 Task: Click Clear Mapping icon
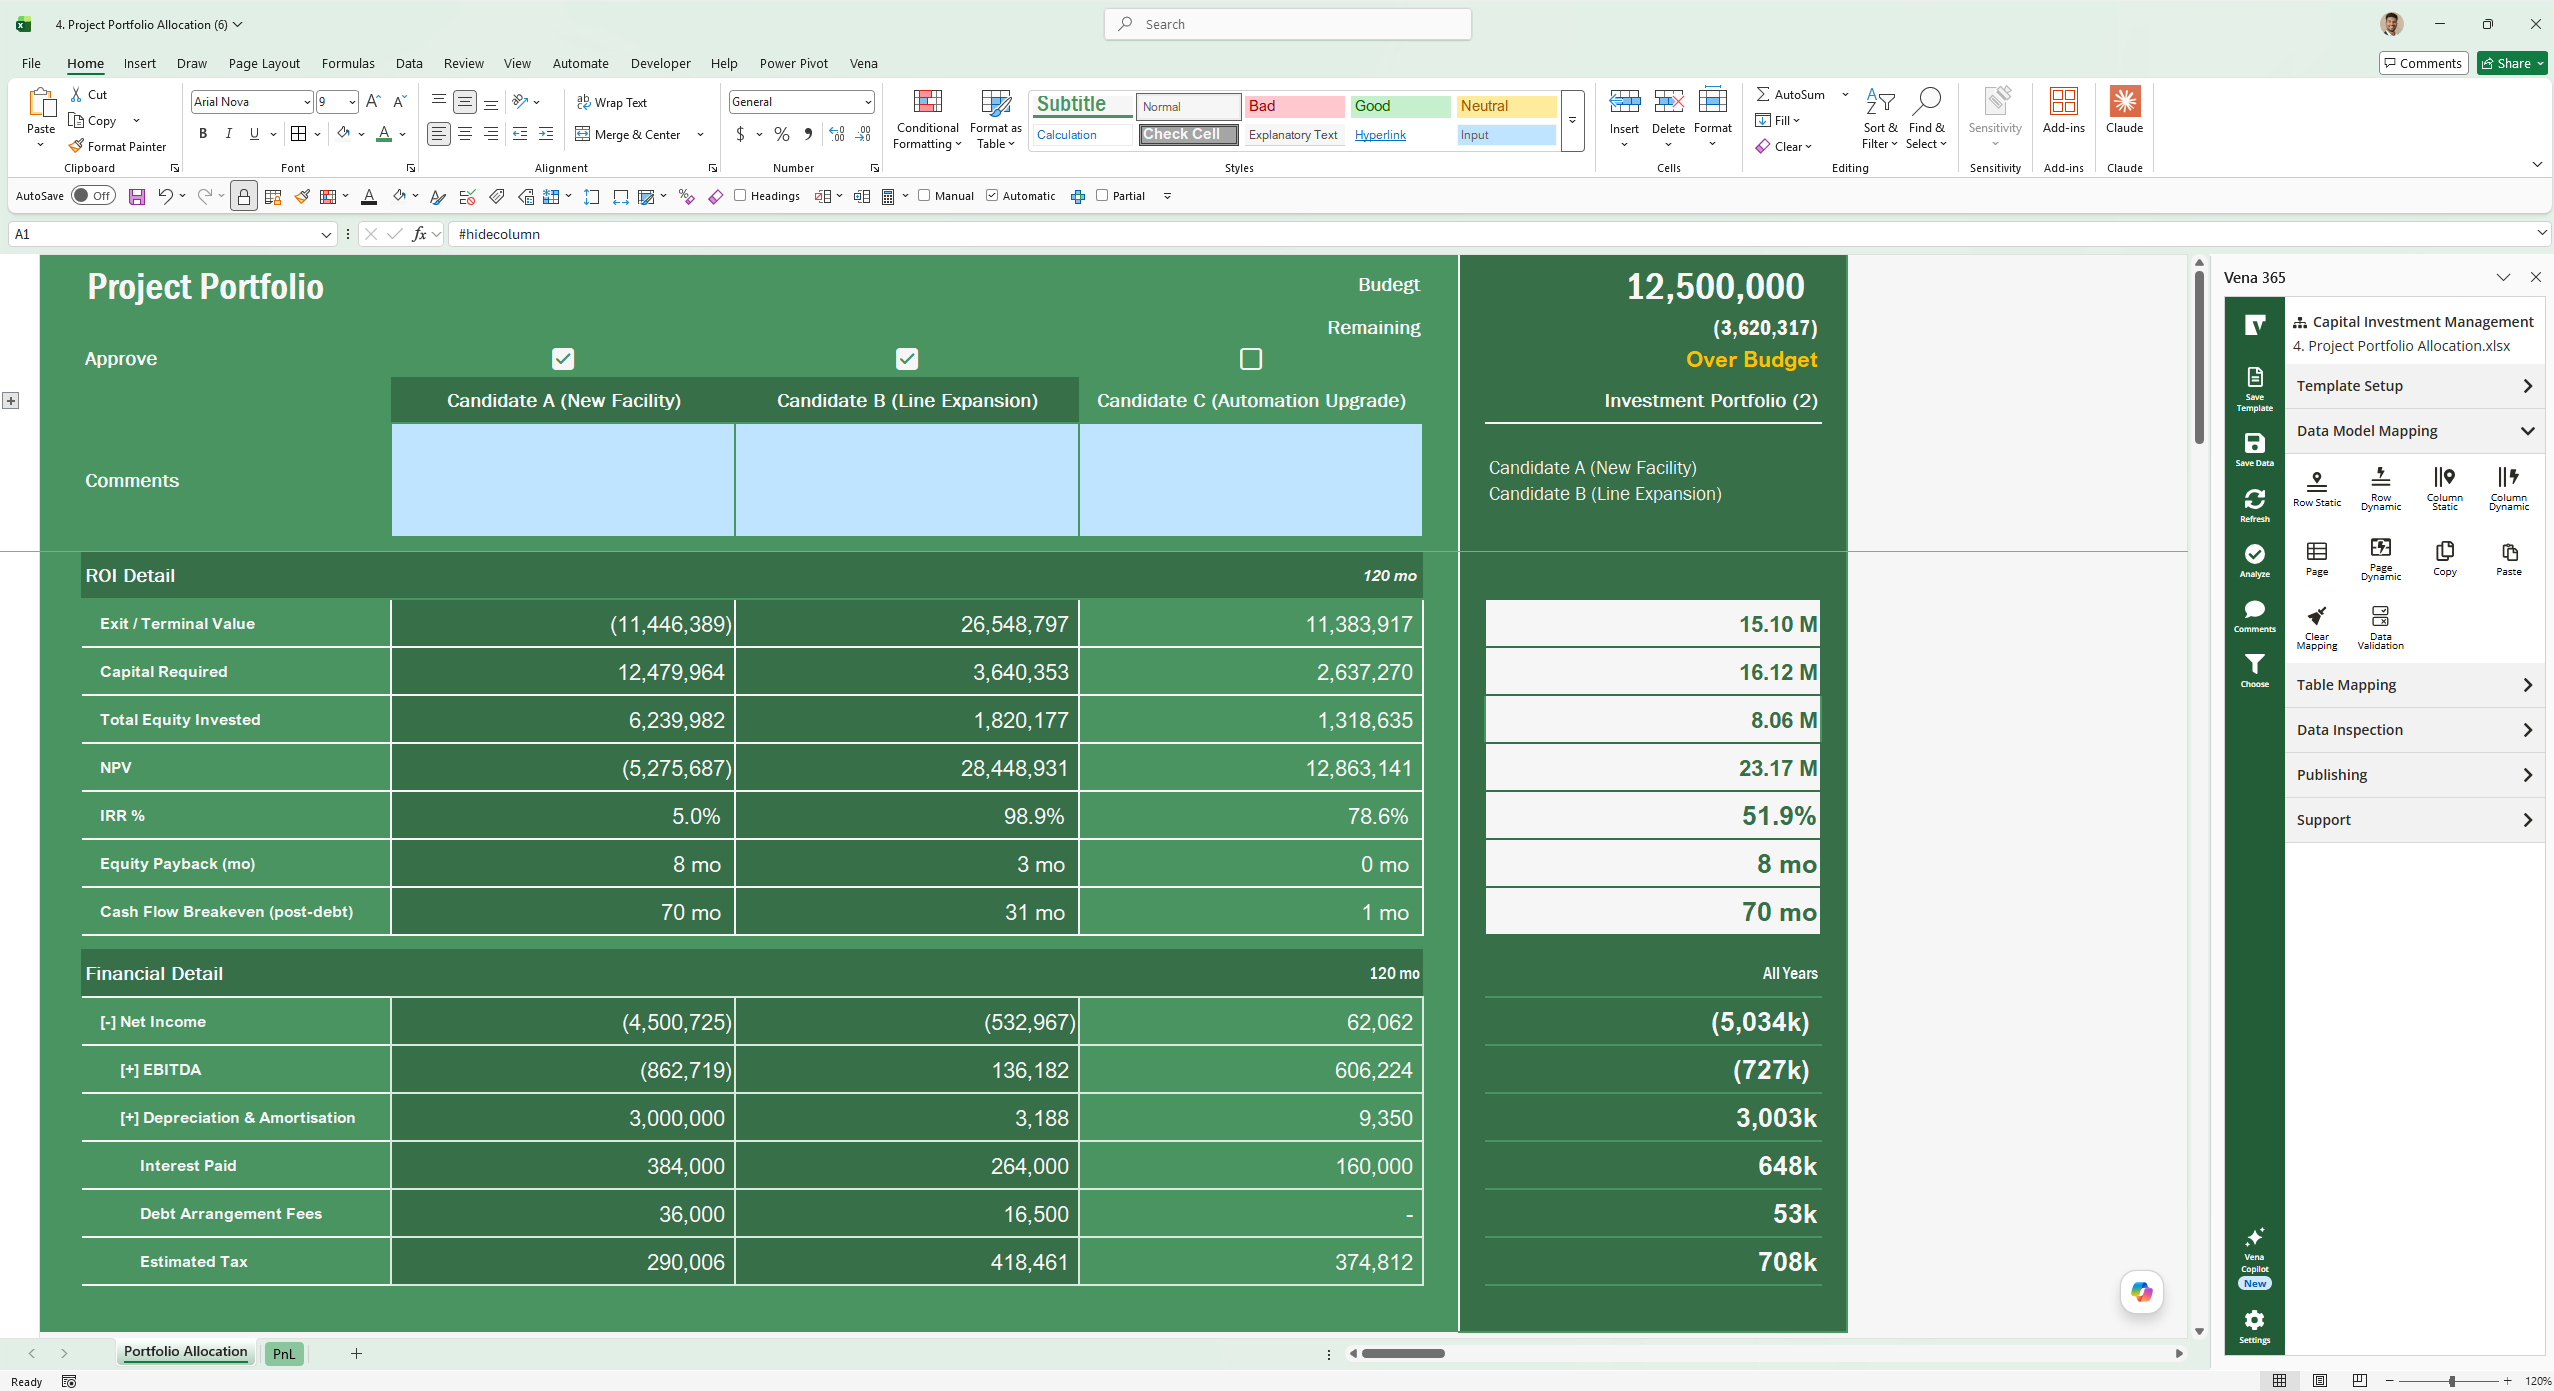[x=2316, y=627]
